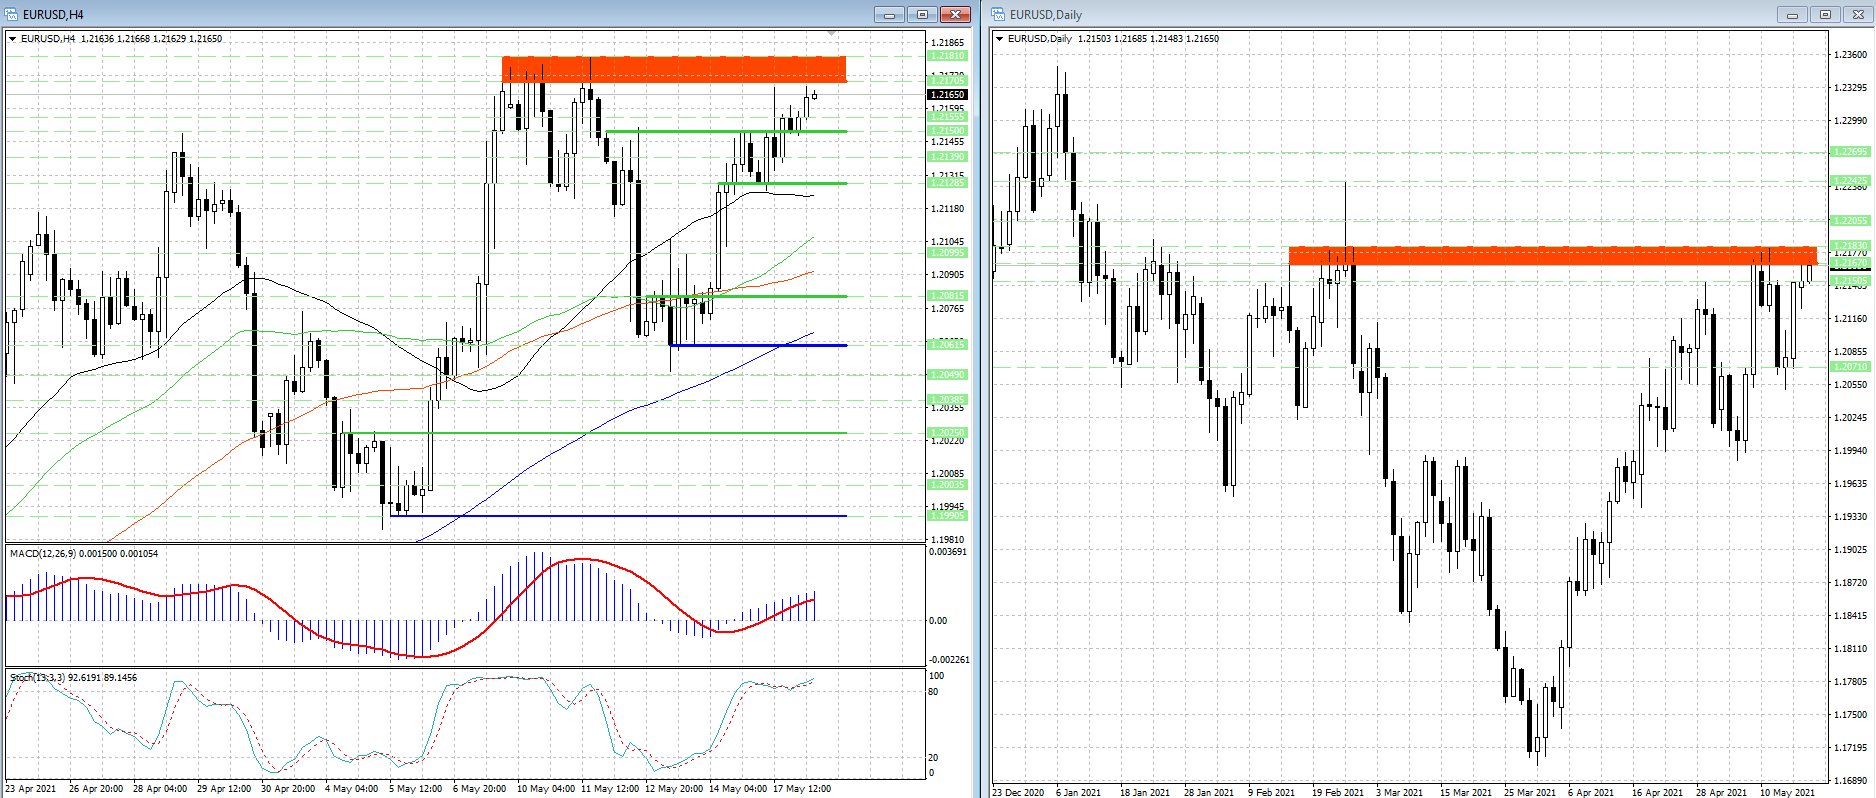The image size is (1876, 798).
Task: Click the green 1.22425 level label in Daily
Action: pyautogui.click(x=1850, y=181)
